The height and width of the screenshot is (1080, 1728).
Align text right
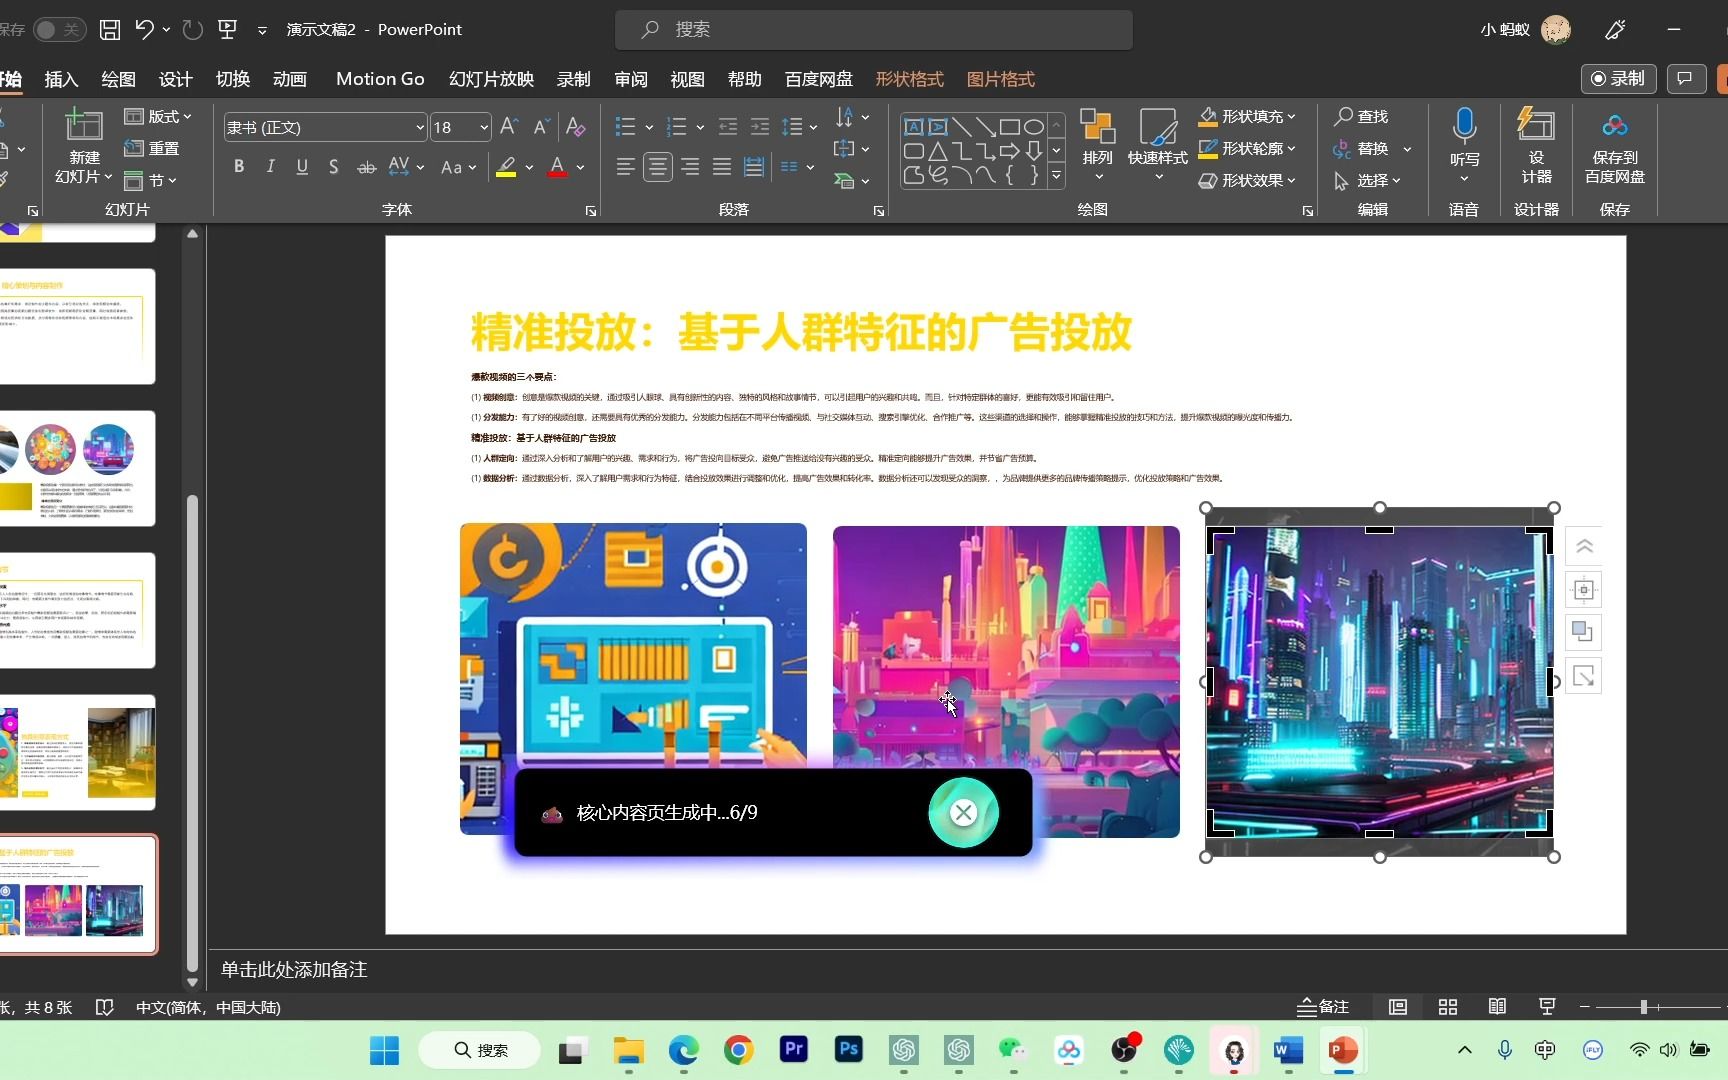(x=690, y=167)
